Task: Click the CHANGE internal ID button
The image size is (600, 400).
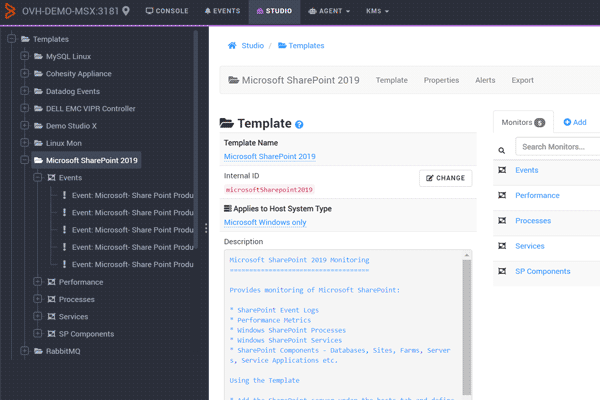Action: tap(445, 178)
